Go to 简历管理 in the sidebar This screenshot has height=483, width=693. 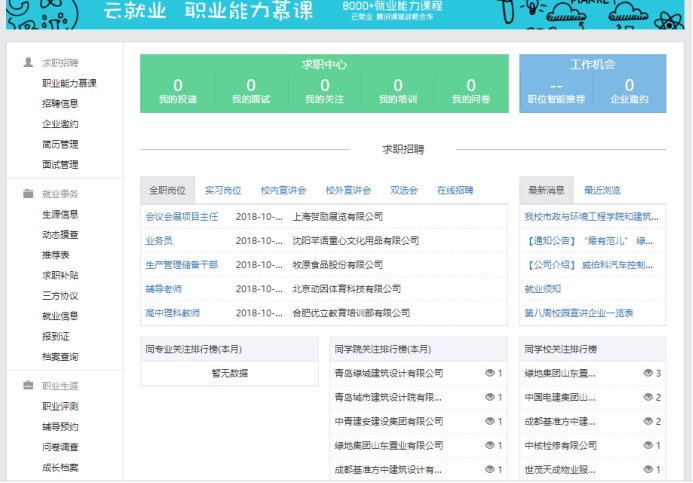pos(60,144)
